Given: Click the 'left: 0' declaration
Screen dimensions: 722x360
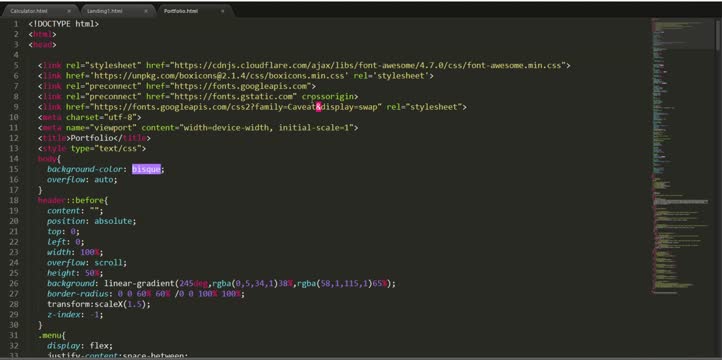Looking at the screenshot, I should (x=66, y=242).
